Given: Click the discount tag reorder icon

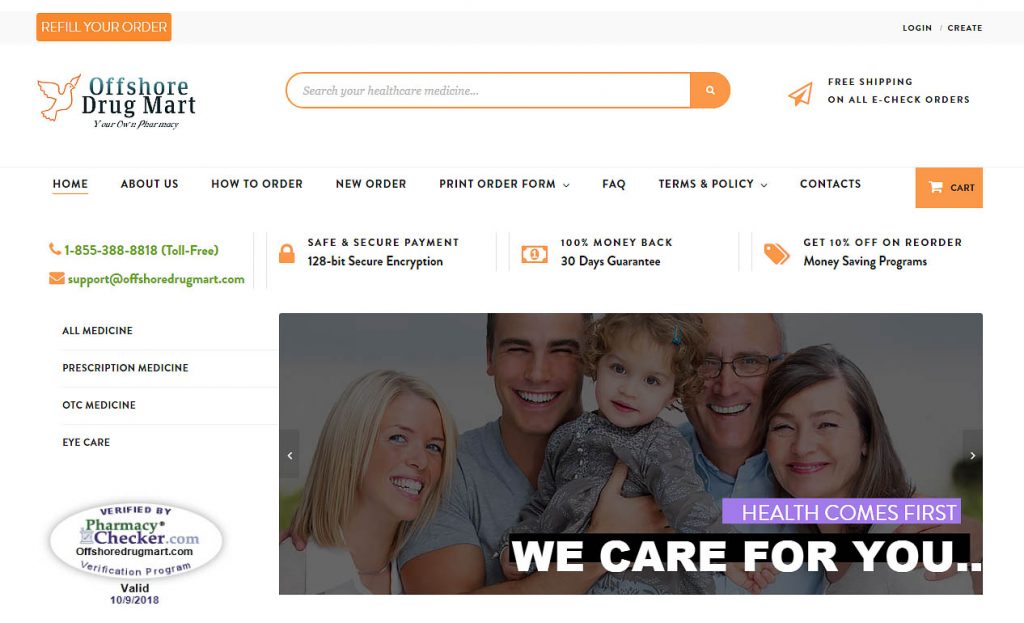Looking at the screenshot, I should point(776,253).
